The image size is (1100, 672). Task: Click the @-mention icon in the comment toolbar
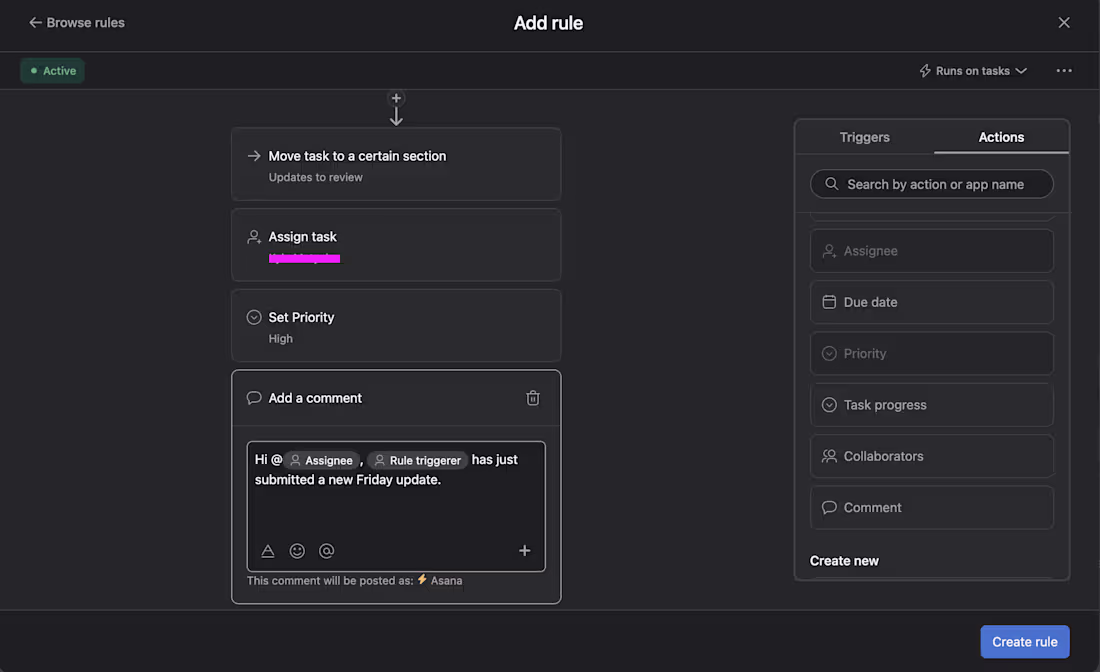click(326, 550)
